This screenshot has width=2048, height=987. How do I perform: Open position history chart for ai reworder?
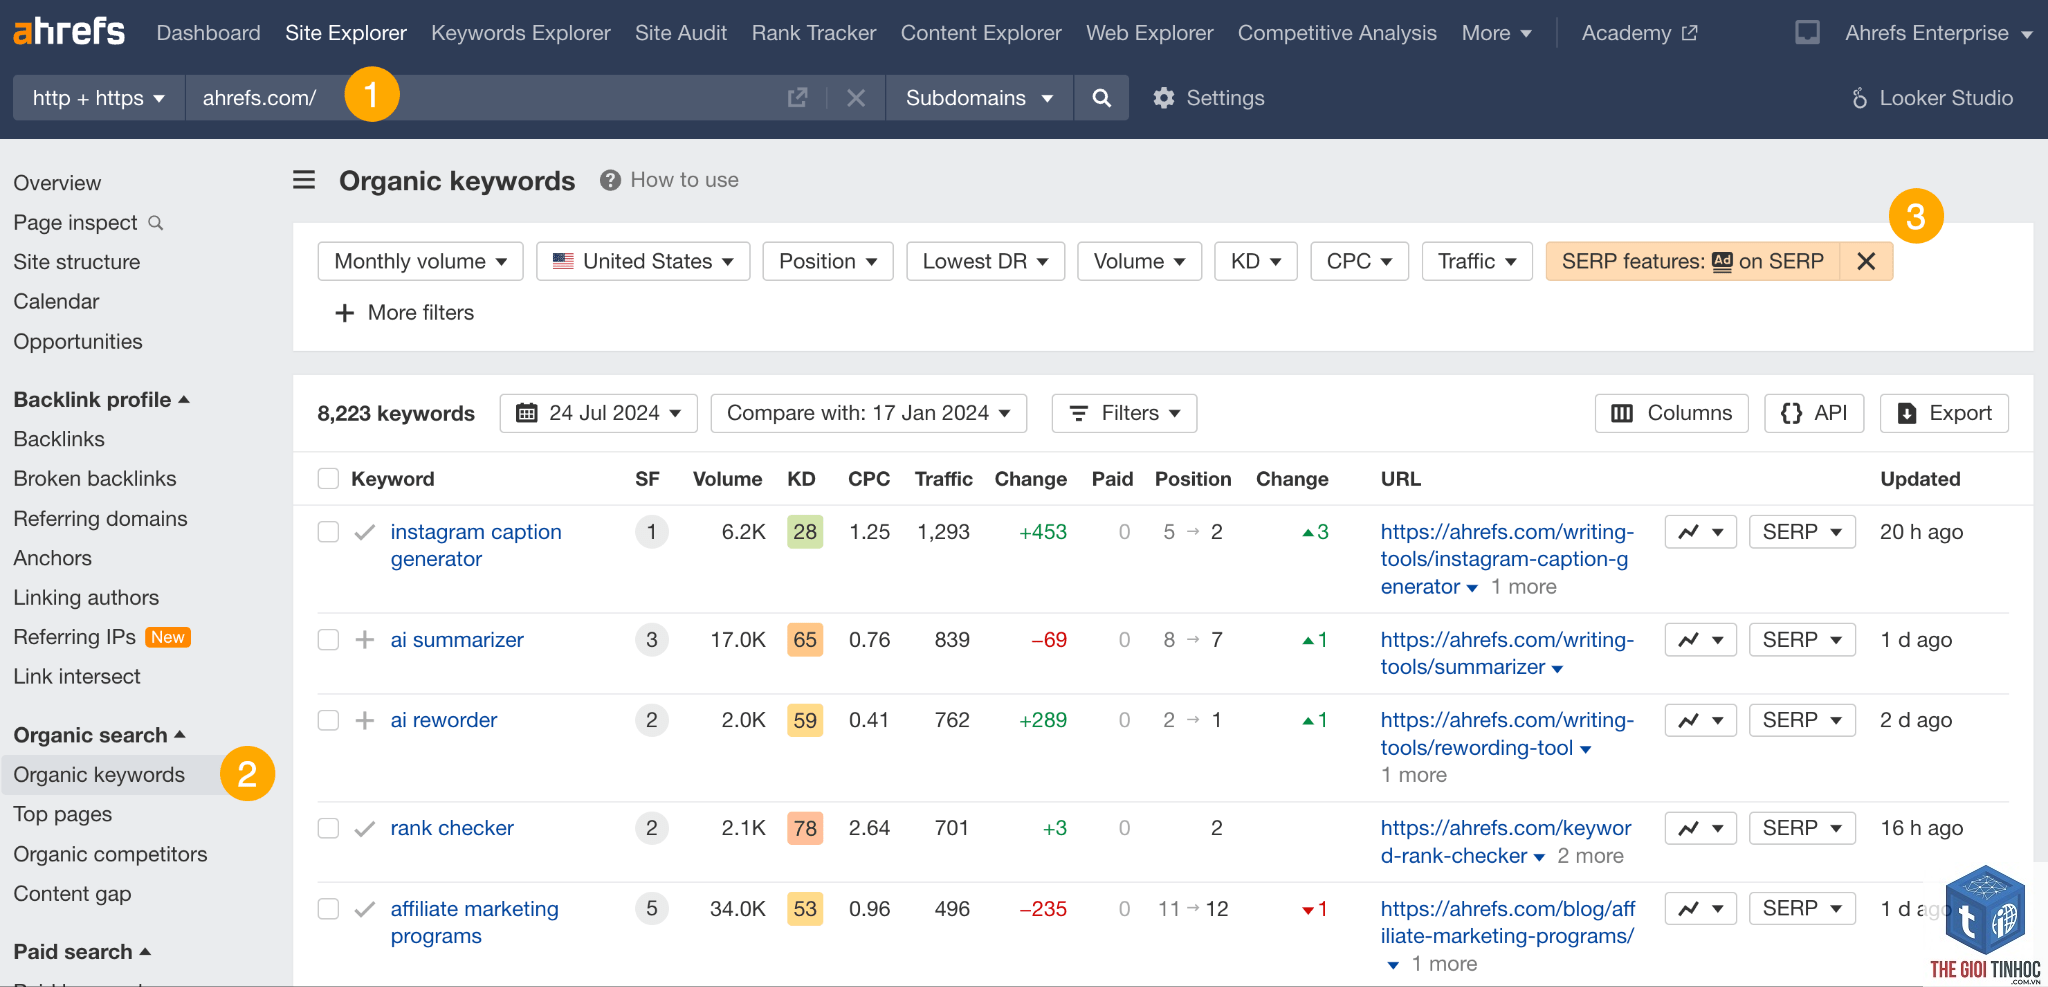1701,720
